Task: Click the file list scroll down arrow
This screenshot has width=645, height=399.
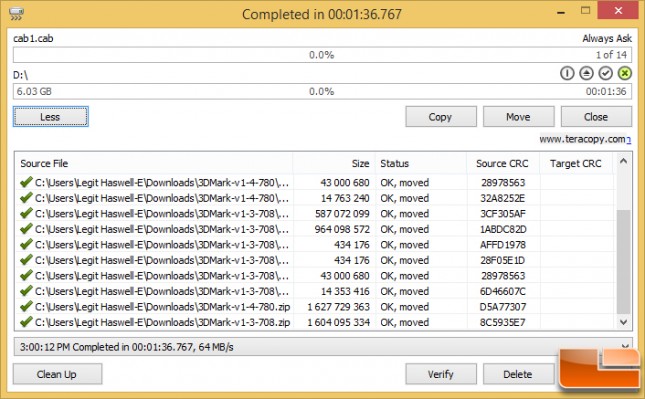Action: click(x=624, y=322)
